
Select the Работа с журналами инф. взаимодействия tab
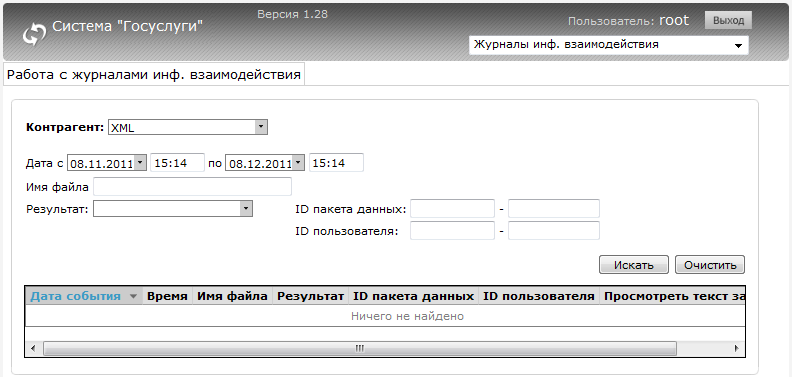click(154, 75)
